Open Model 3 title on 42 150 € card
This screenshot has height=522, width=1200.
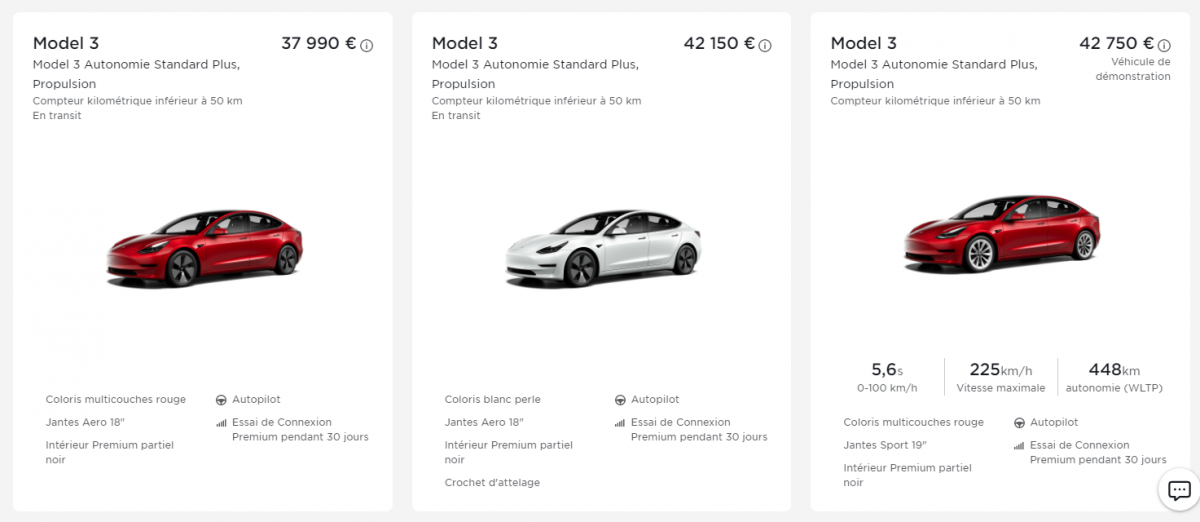click(465, 43)
